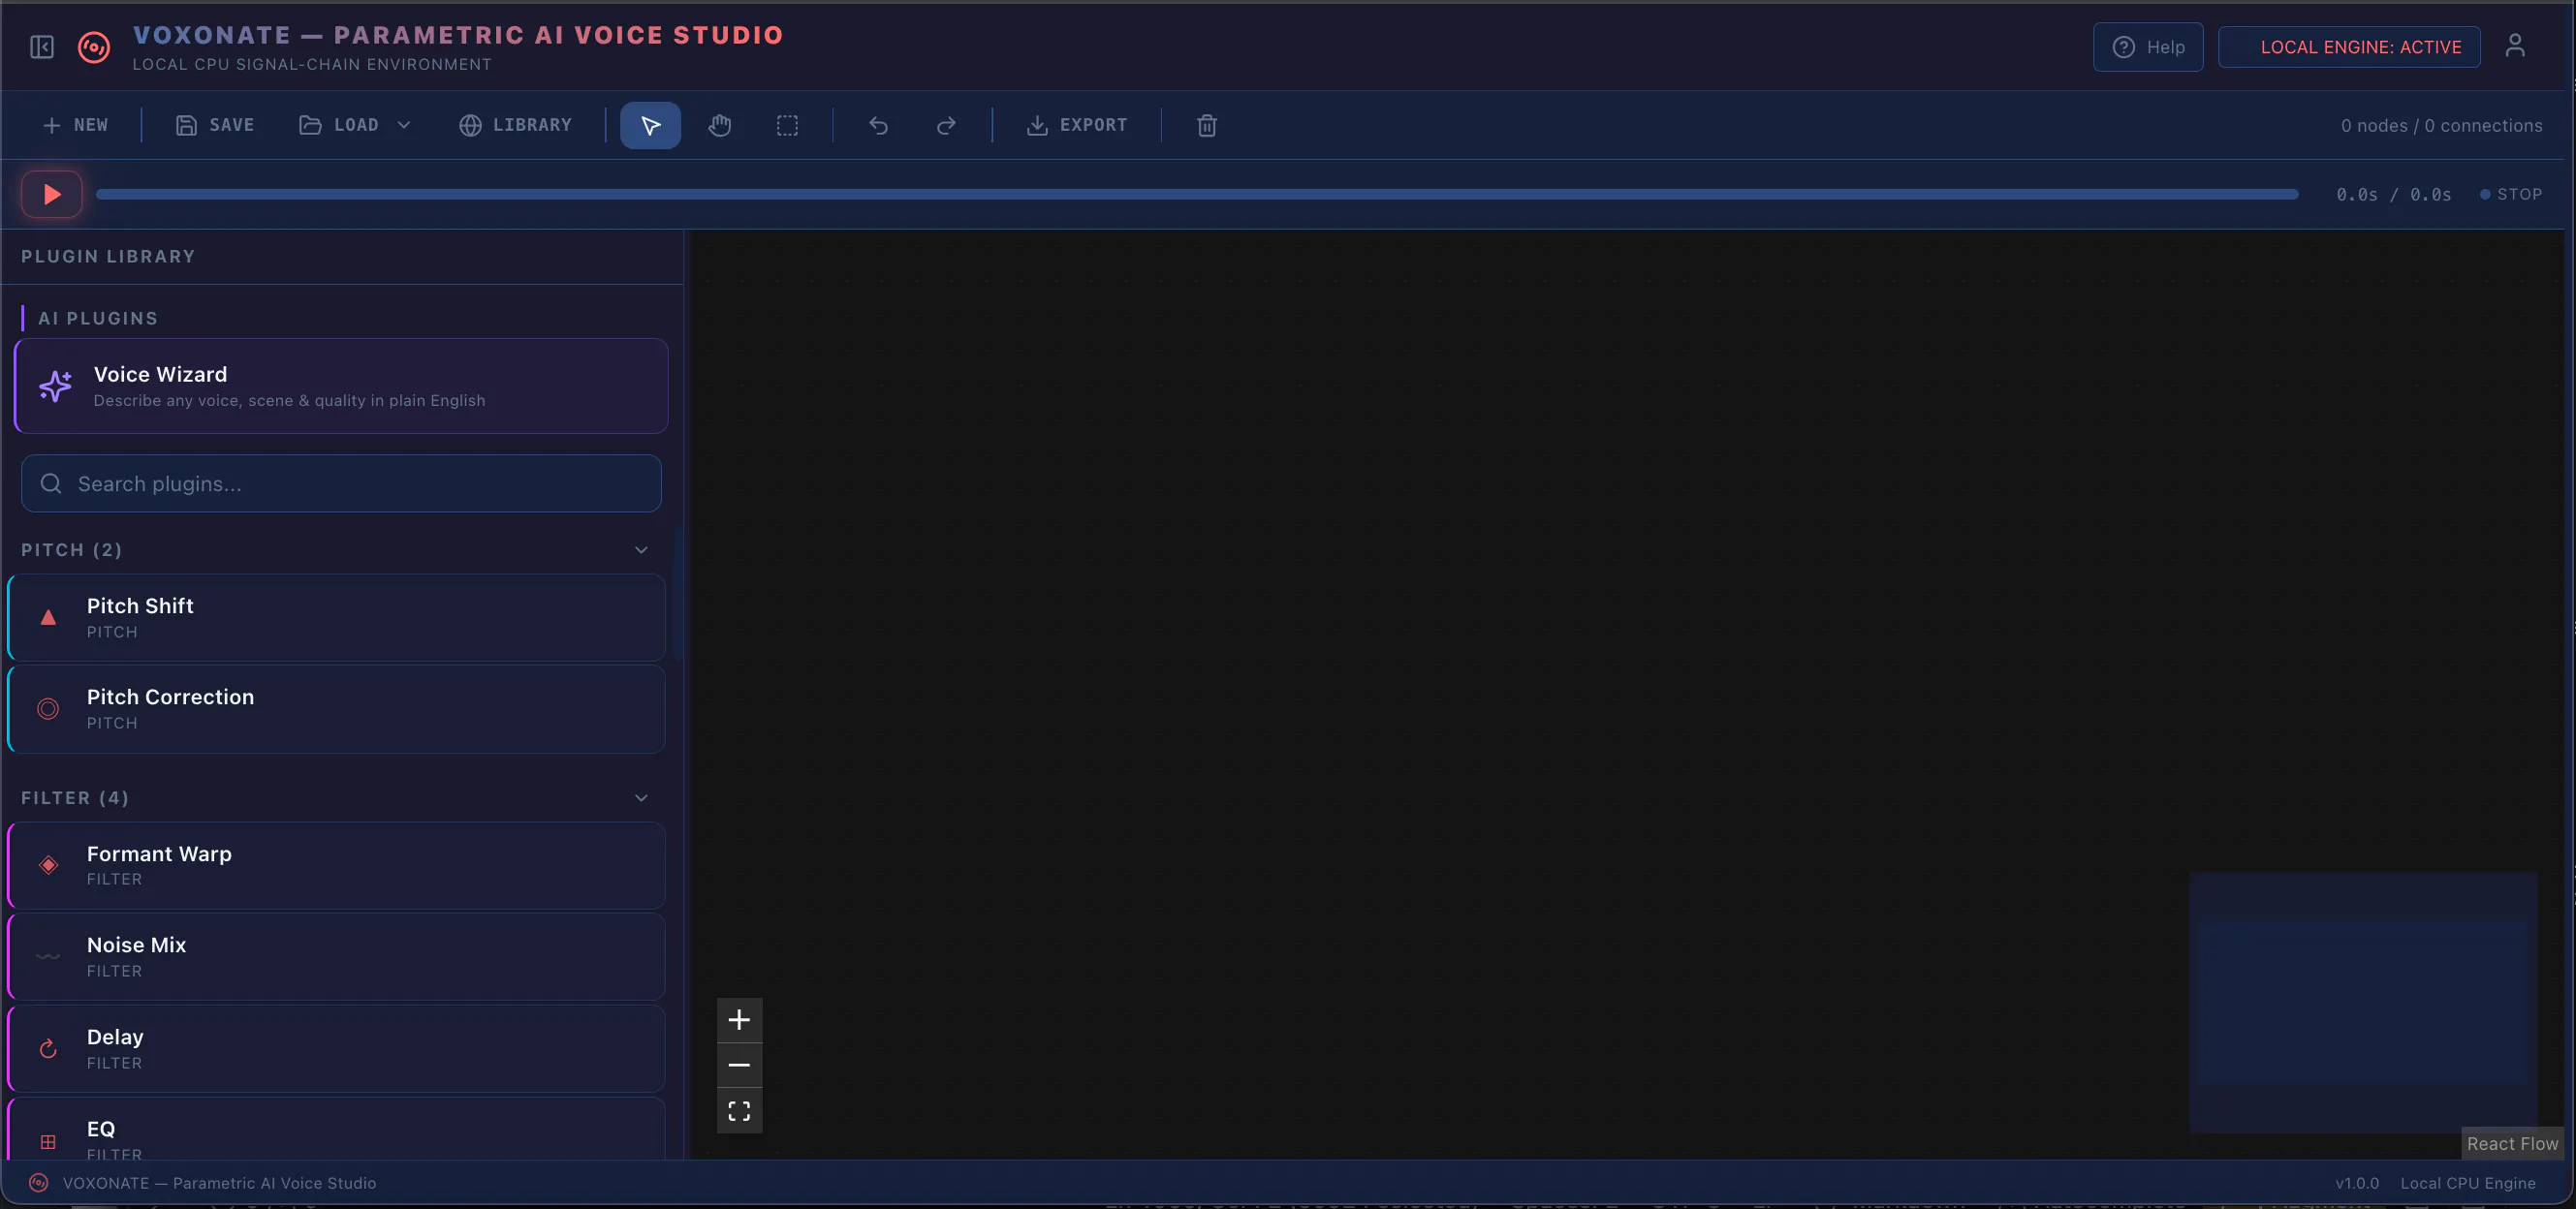Collapse the PITCH (2) category chevron
The width and height of the screenshot is (2576, 1209).
(642, 550)
